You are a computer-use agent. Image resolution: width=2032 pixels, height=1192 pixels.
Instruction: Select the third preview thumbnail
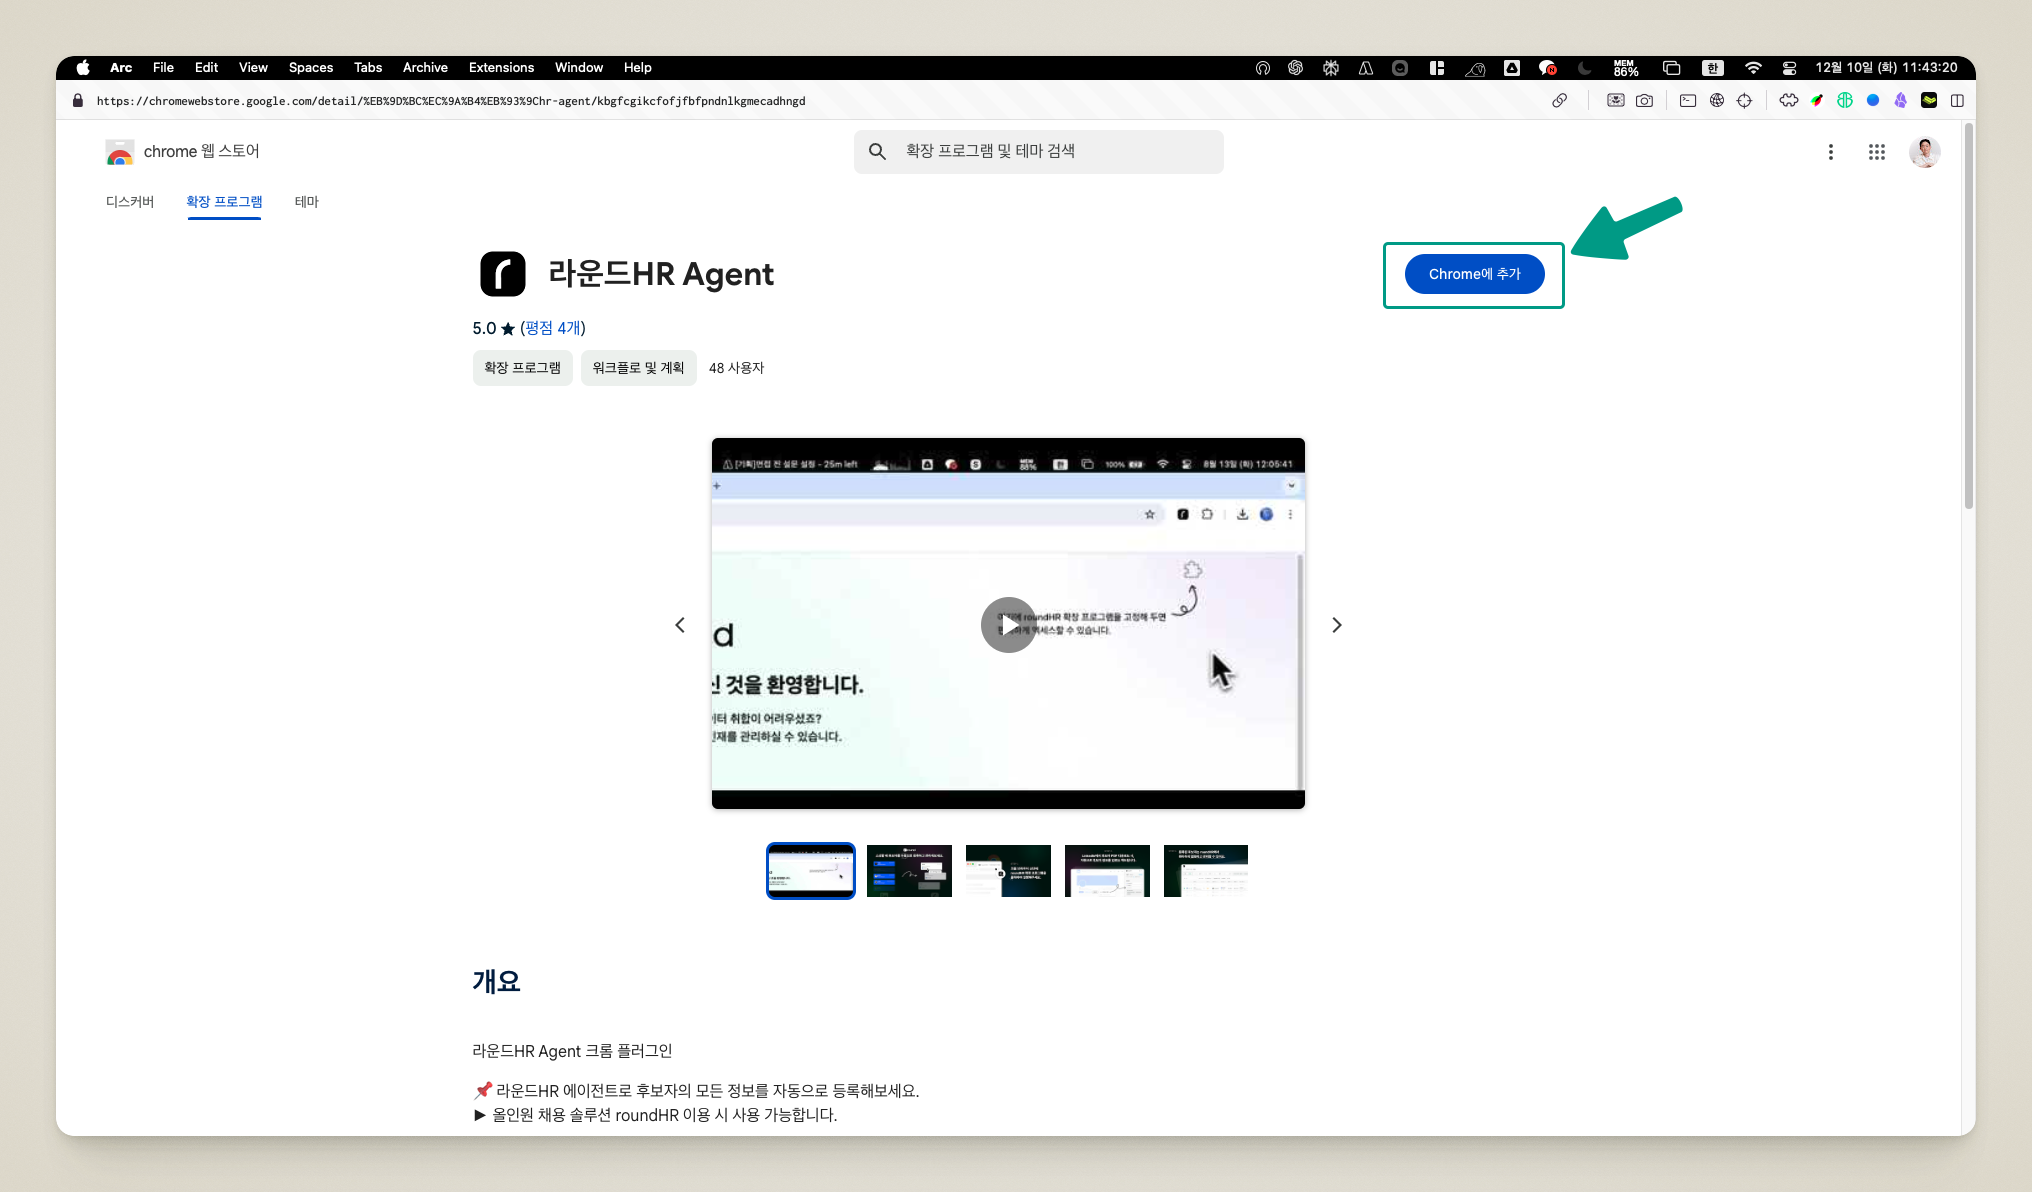tap(1008, 870)
